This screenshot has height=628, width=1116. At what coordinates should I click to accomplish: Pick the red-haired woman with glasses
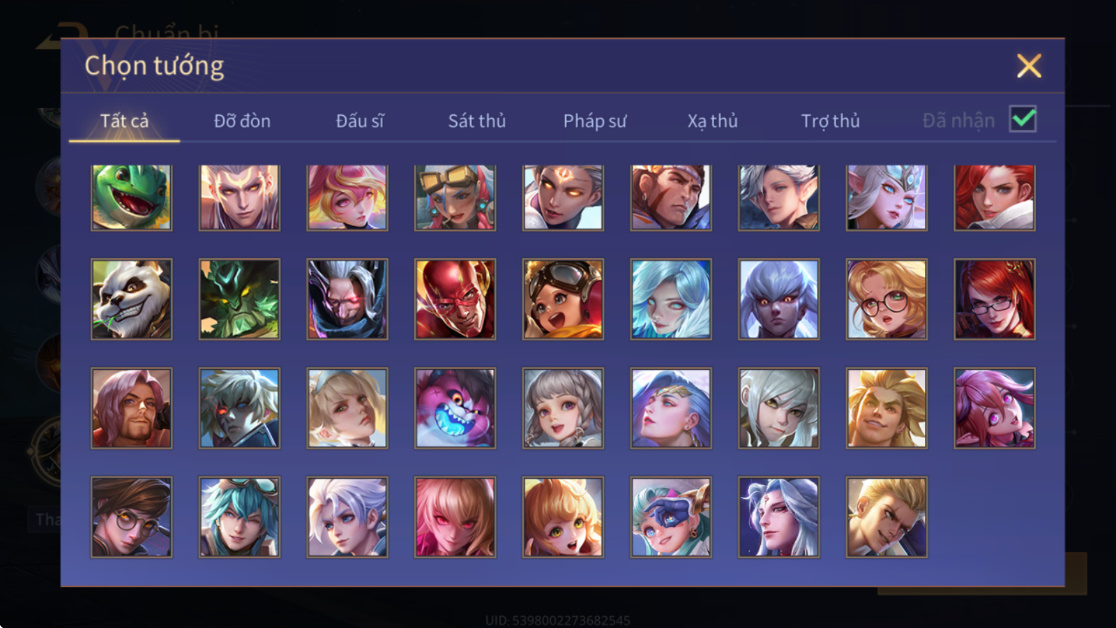pyautogui.click(x=994, y=299)
